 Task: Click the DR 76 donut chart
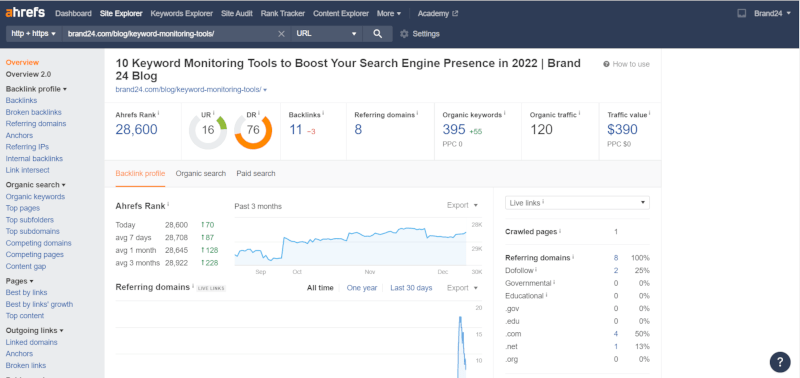pos(253,131)
